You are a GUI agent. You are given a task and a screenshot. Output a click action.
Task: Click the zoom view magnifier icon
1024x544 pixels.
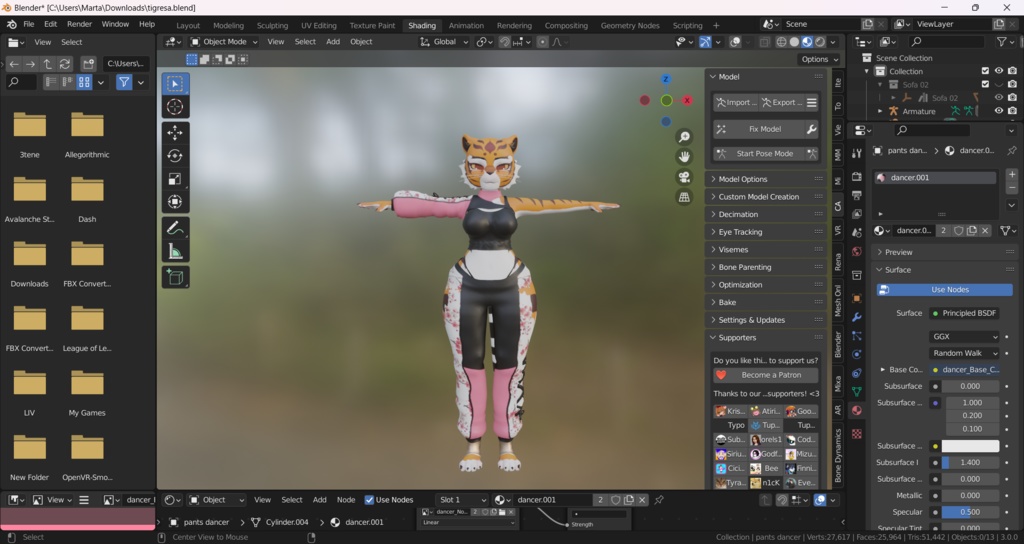(684, 136)
